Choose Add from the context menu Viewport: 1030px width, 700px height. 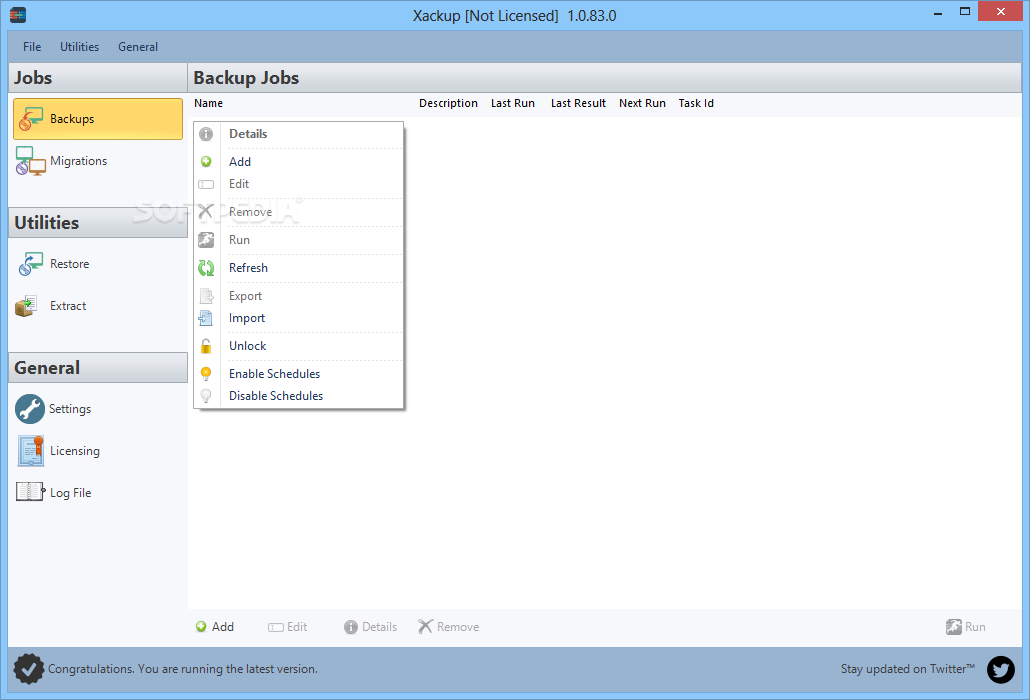pyautogui.click(x=298, y=162)
